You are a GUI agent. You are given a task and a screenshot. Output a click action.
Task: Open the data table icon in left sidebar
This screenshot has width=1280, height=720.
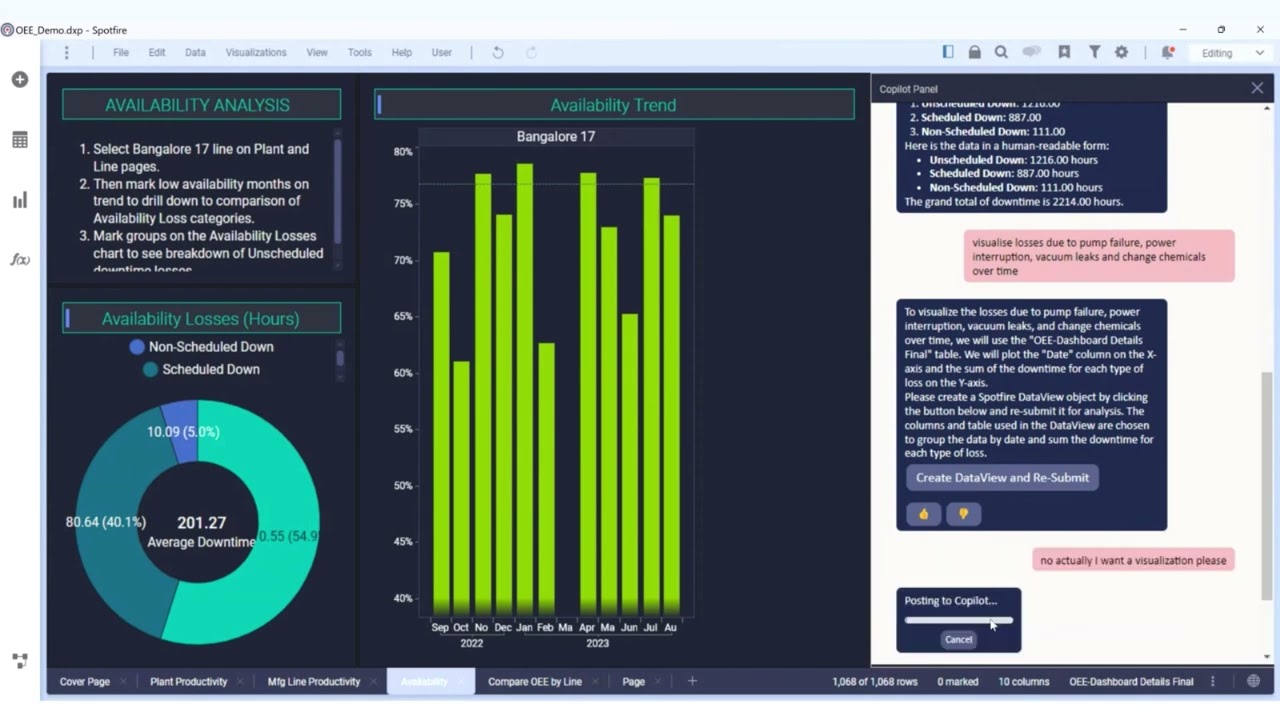[19, 140]
